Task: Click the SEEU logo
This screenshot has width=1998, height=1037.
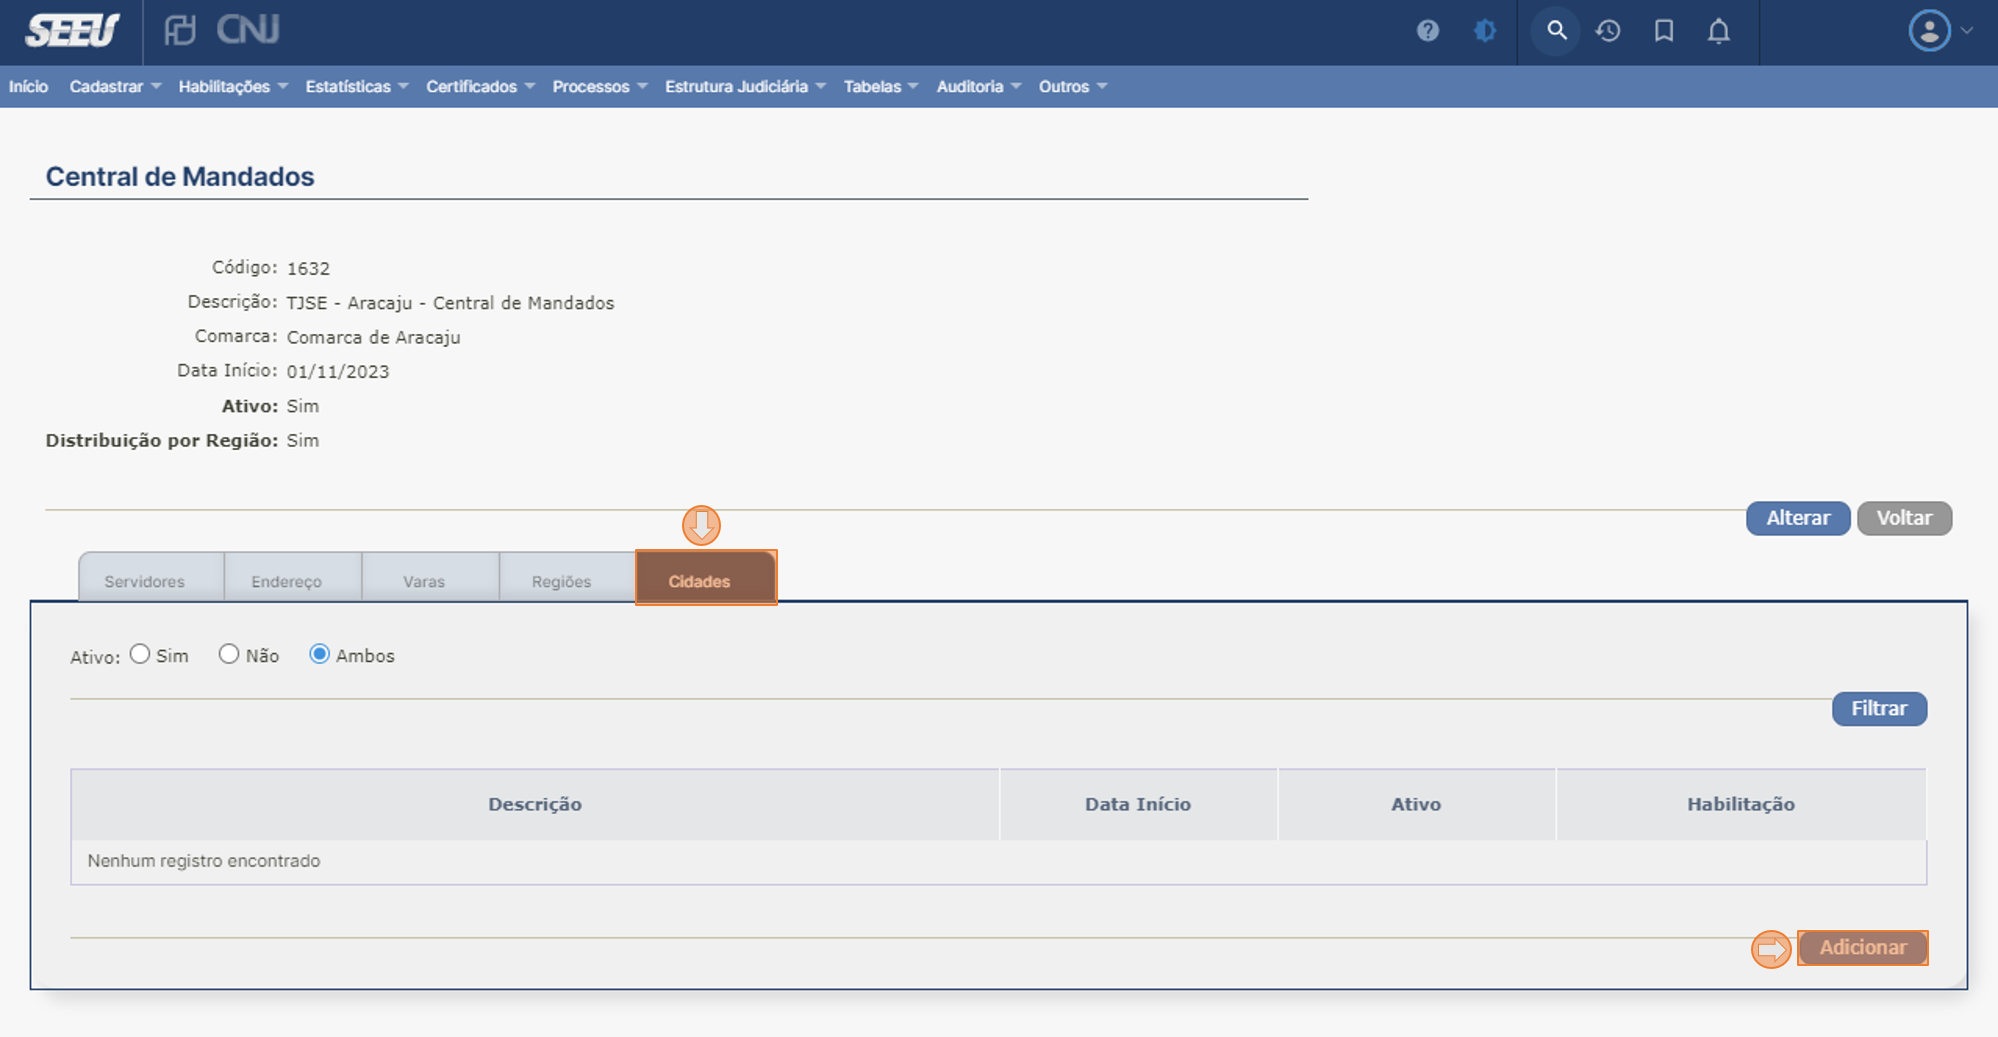Action: pos(72,31)
